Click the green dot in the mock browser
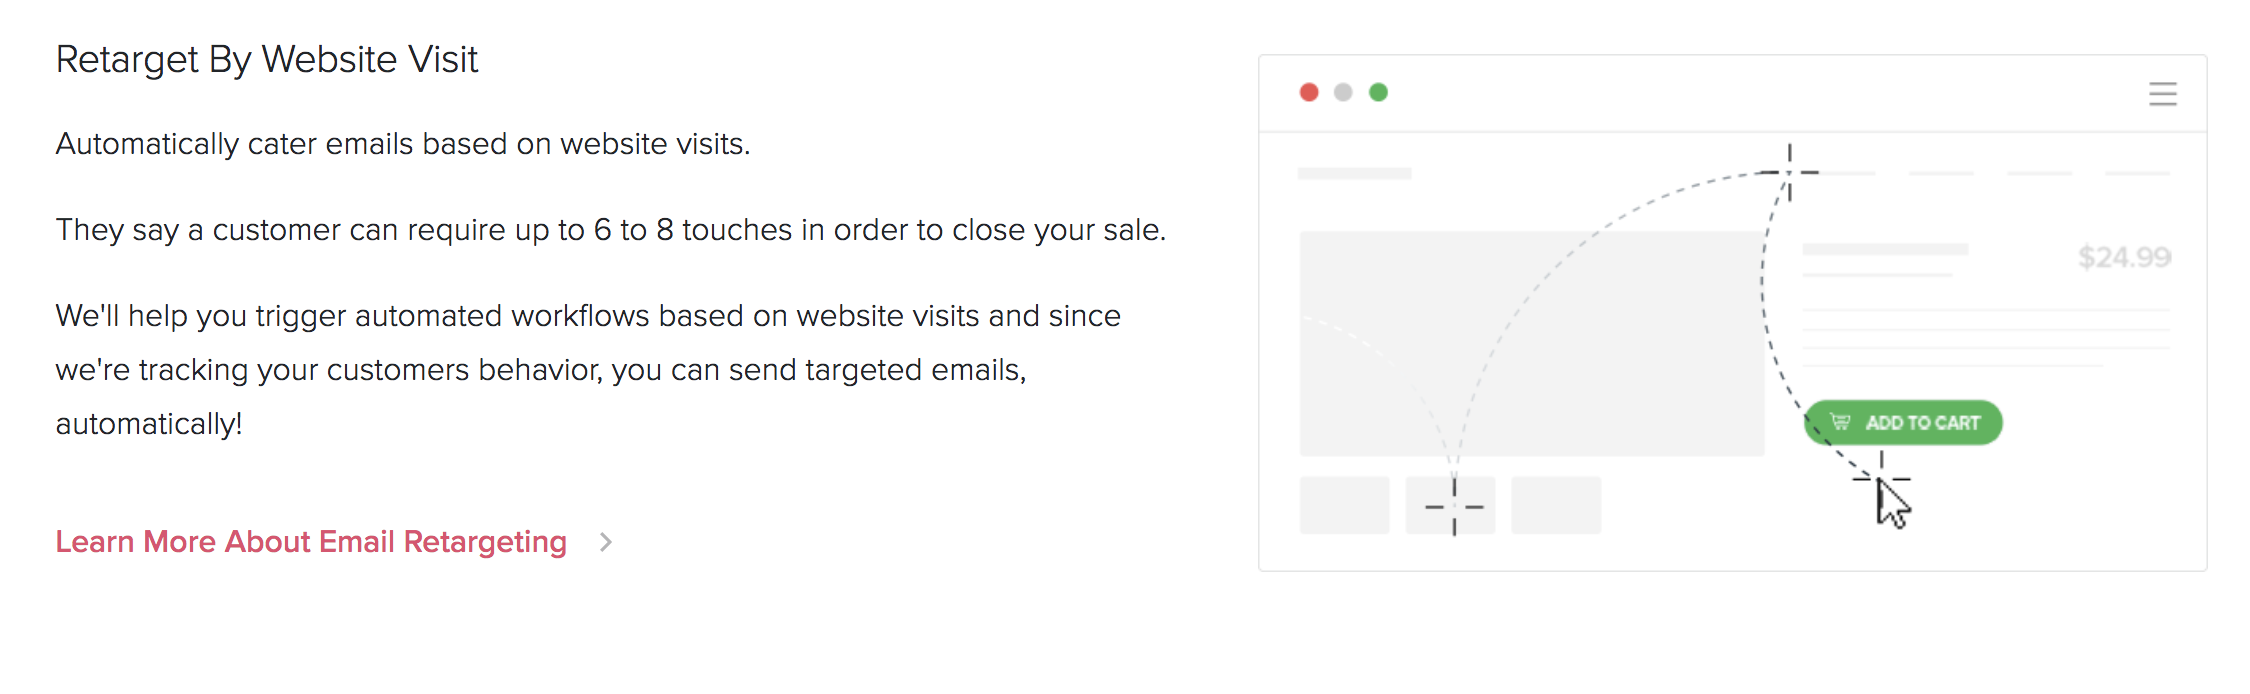The width and height of the screenshot is (2250, 694). click(x=1378, y=92)
